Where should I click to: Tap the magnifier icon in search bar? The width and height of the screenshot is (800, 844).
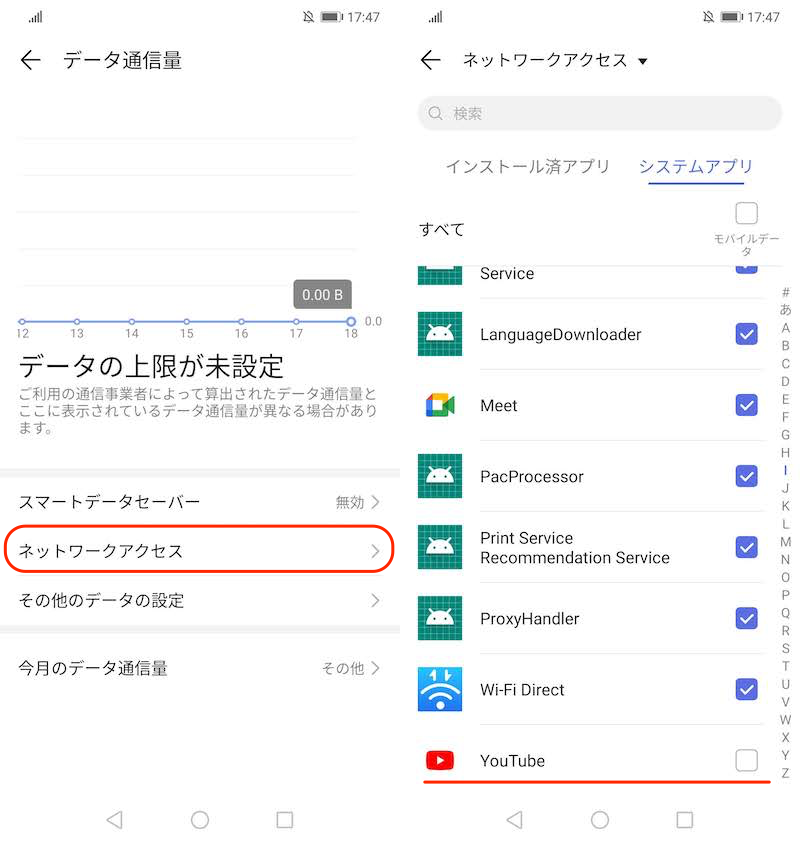pos(436,114)
